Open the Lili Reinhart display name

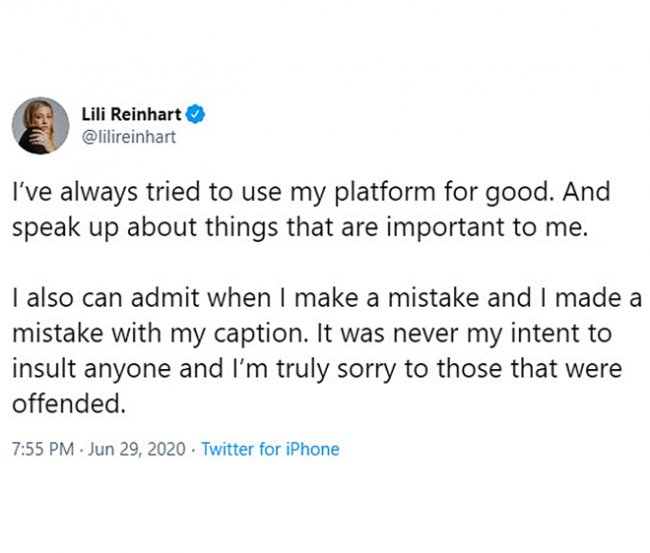point(129,116)
